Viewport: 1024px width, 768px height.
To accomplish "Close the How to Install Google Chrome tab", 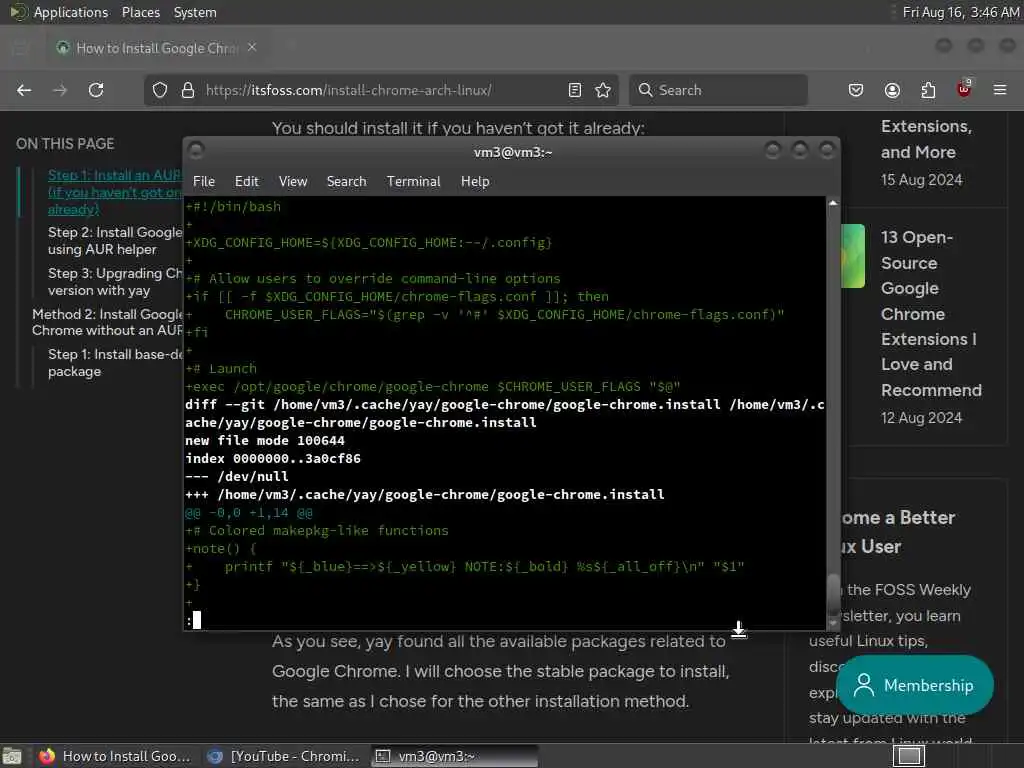I will pyautogui.click(x=252, y=47).
